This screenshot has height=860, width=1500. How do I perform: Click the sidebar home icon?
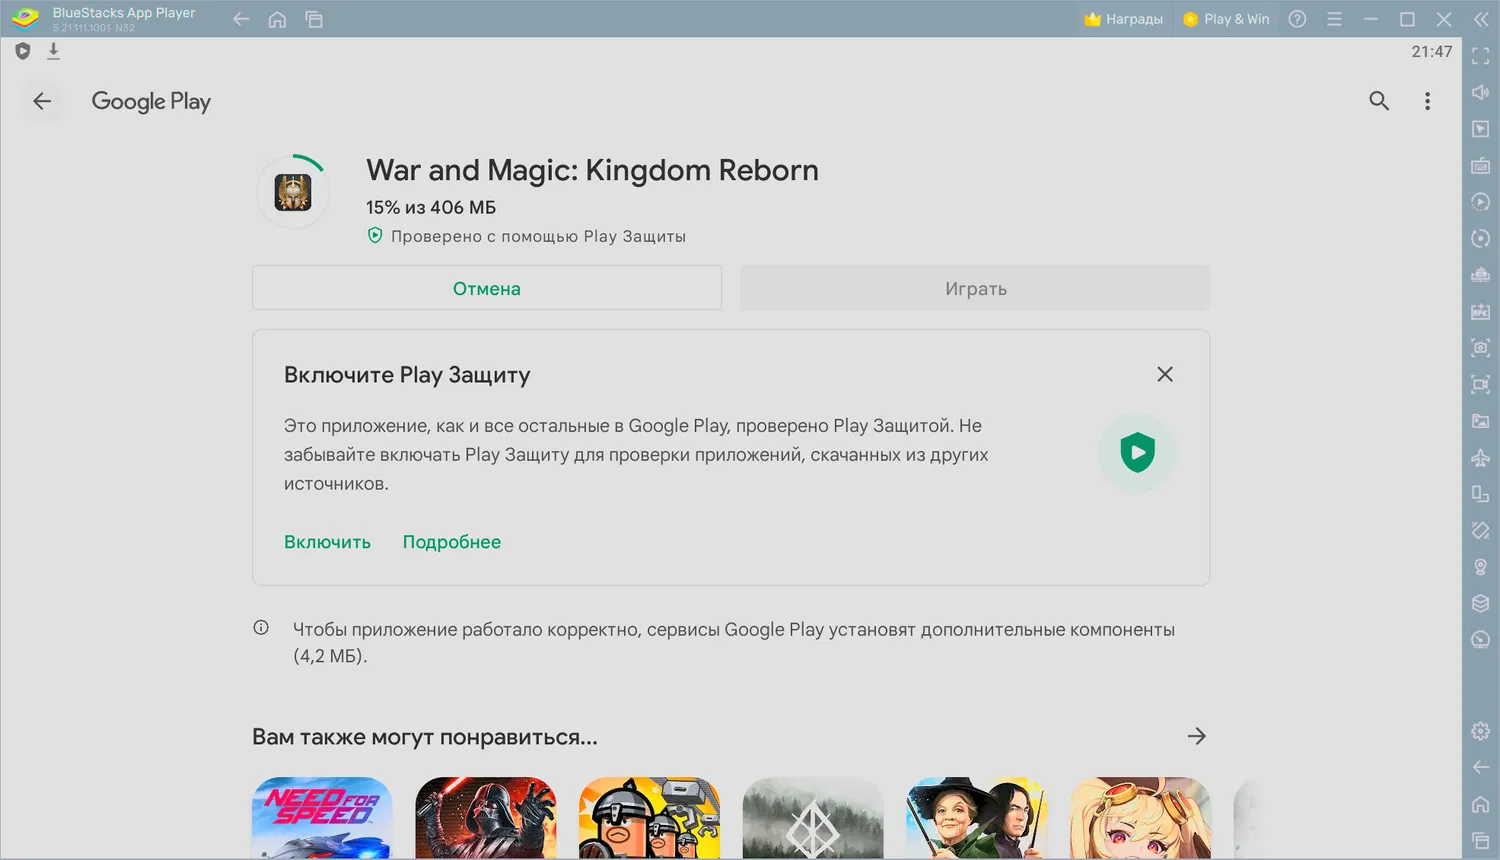point(1481,804)
